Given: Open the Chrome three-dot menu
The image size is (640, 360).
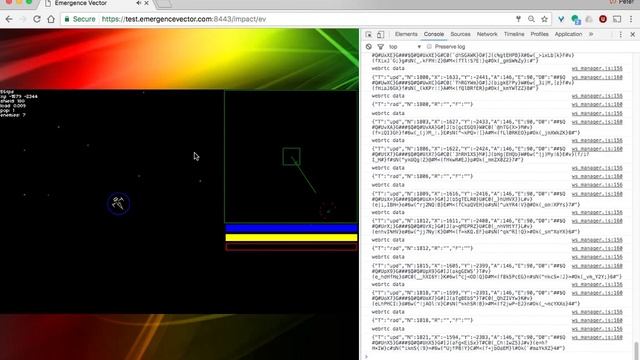Looking at the screenshot, I should (x=631, y=19).
